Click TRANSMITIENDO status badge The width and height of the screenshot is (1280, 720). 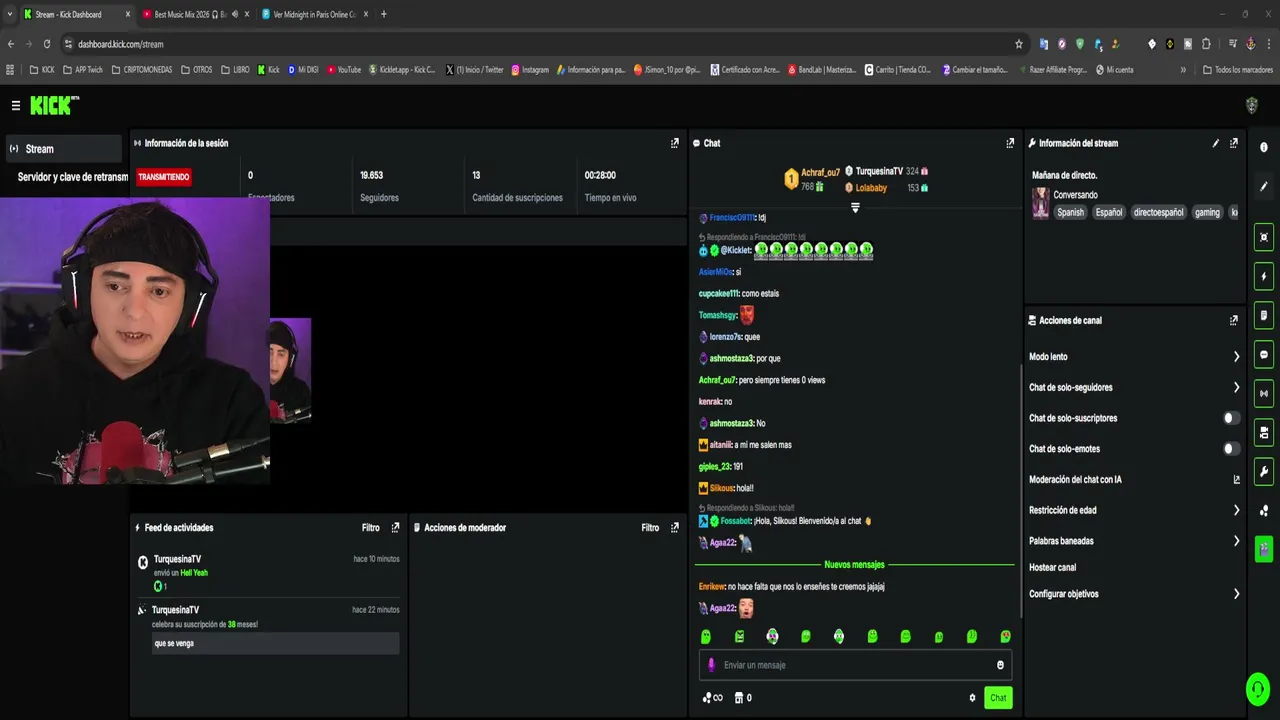tap(163, 177)
